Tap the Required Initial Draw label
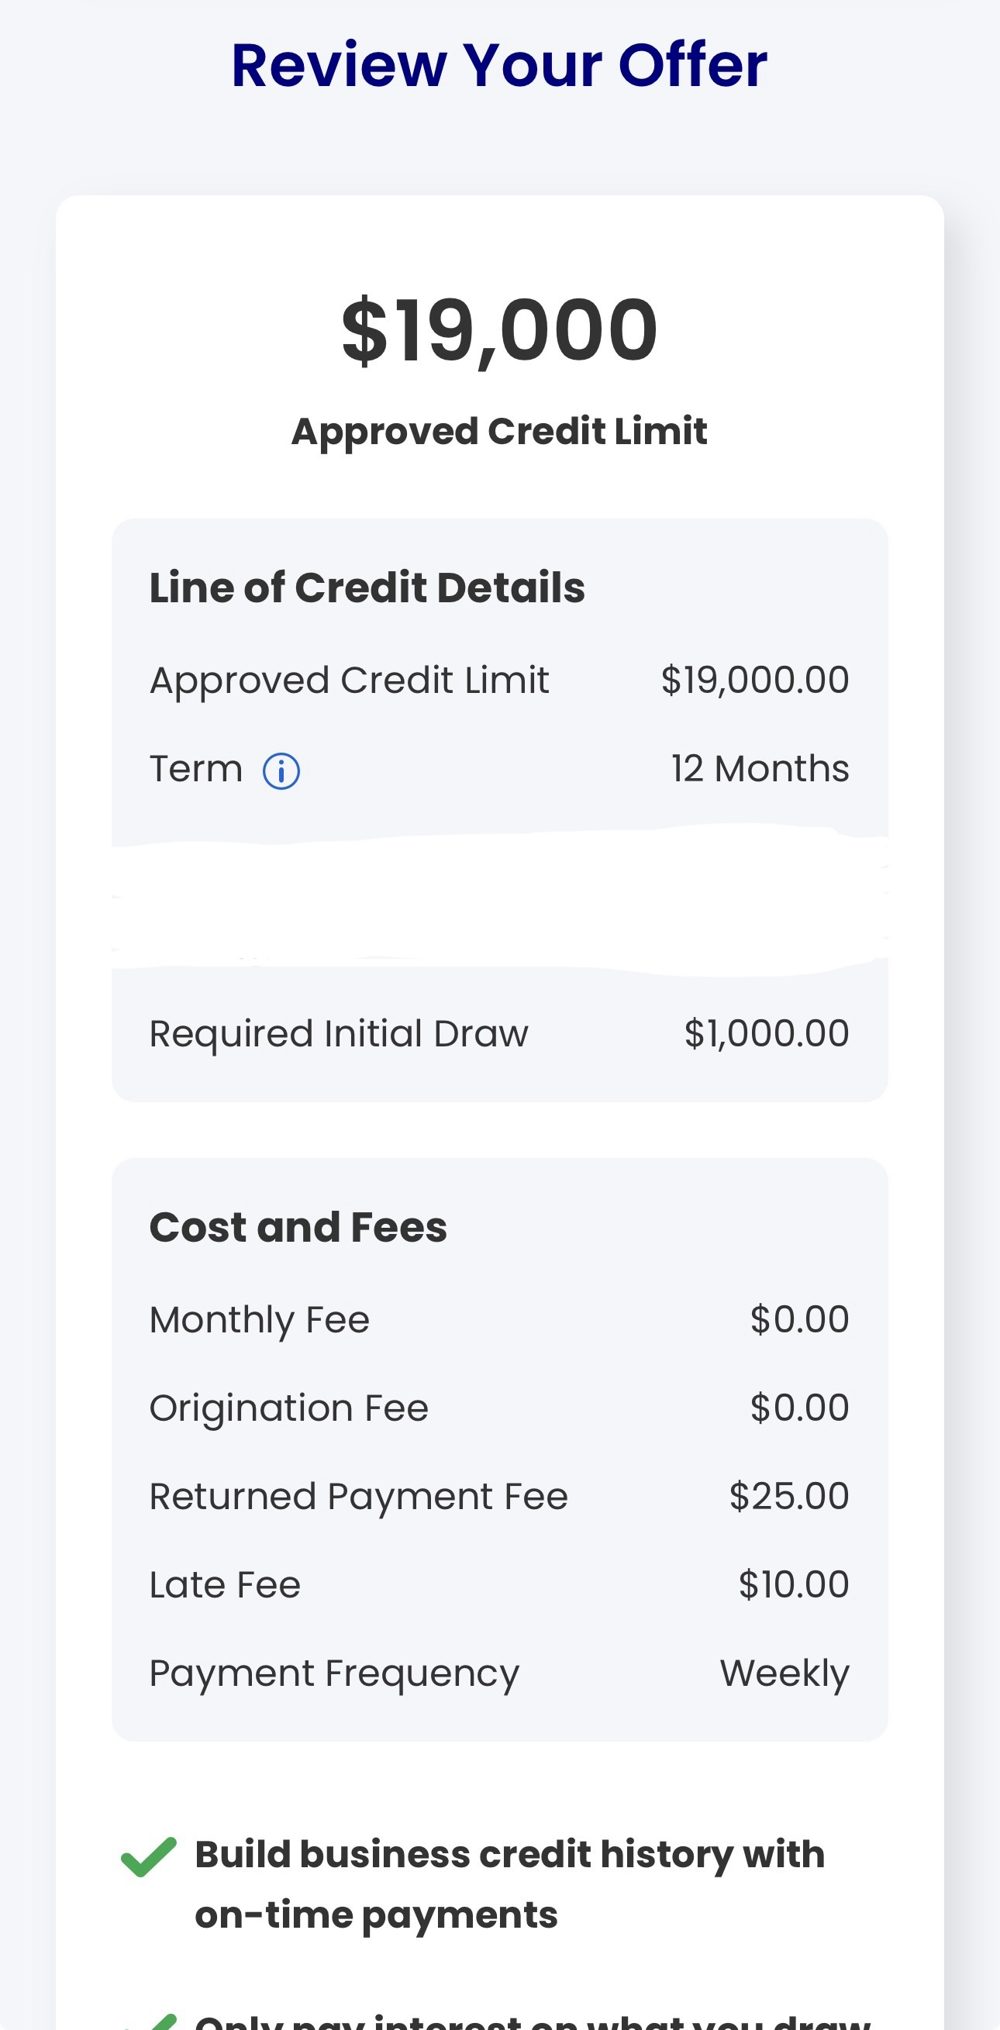This screenshot has height=2030, width=1000. pyautogui.click(x=339, y=1034)
